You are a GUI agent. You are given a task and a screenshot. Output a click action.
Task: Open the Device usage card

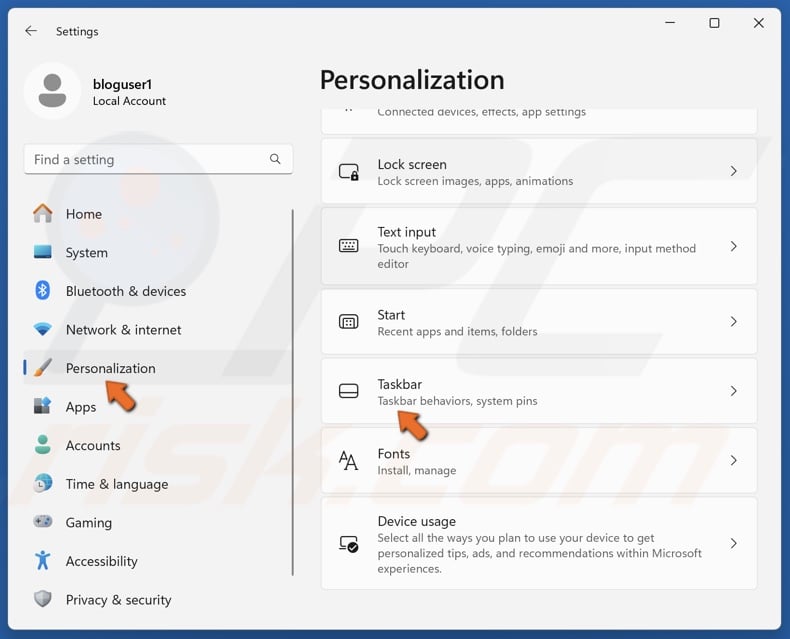point(539,544)
